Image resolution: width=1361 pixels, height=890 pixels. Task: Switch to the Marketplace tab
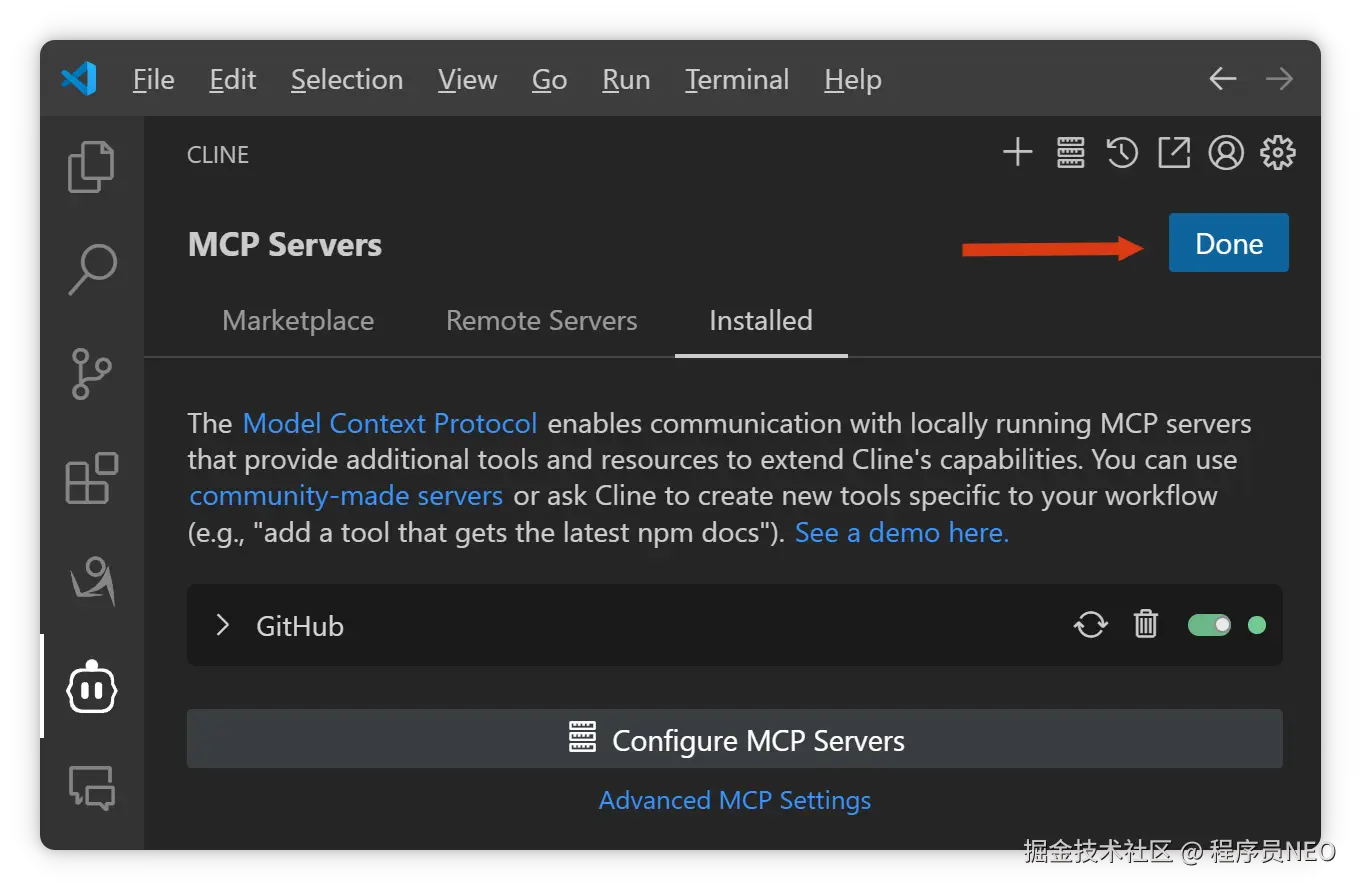click(x=298, y=321)
